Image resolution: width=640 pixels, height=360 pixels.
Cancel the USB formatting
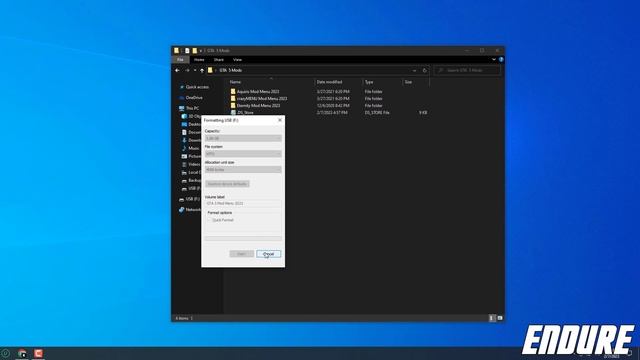coord(269,254)
